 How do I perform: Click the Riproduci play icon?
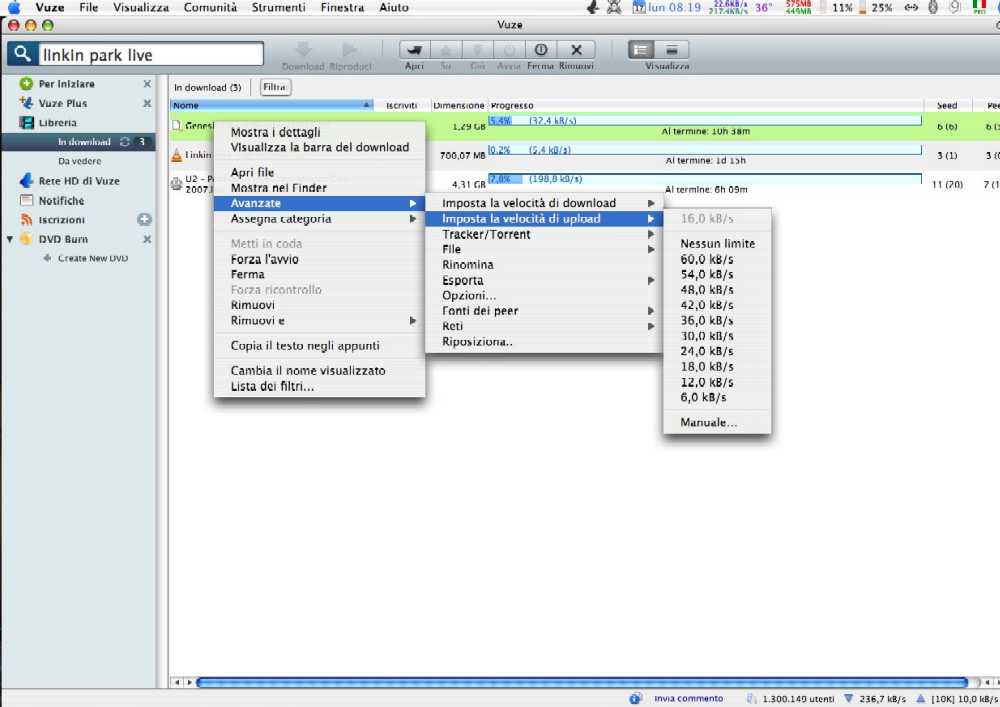click(x=349, y=50)
